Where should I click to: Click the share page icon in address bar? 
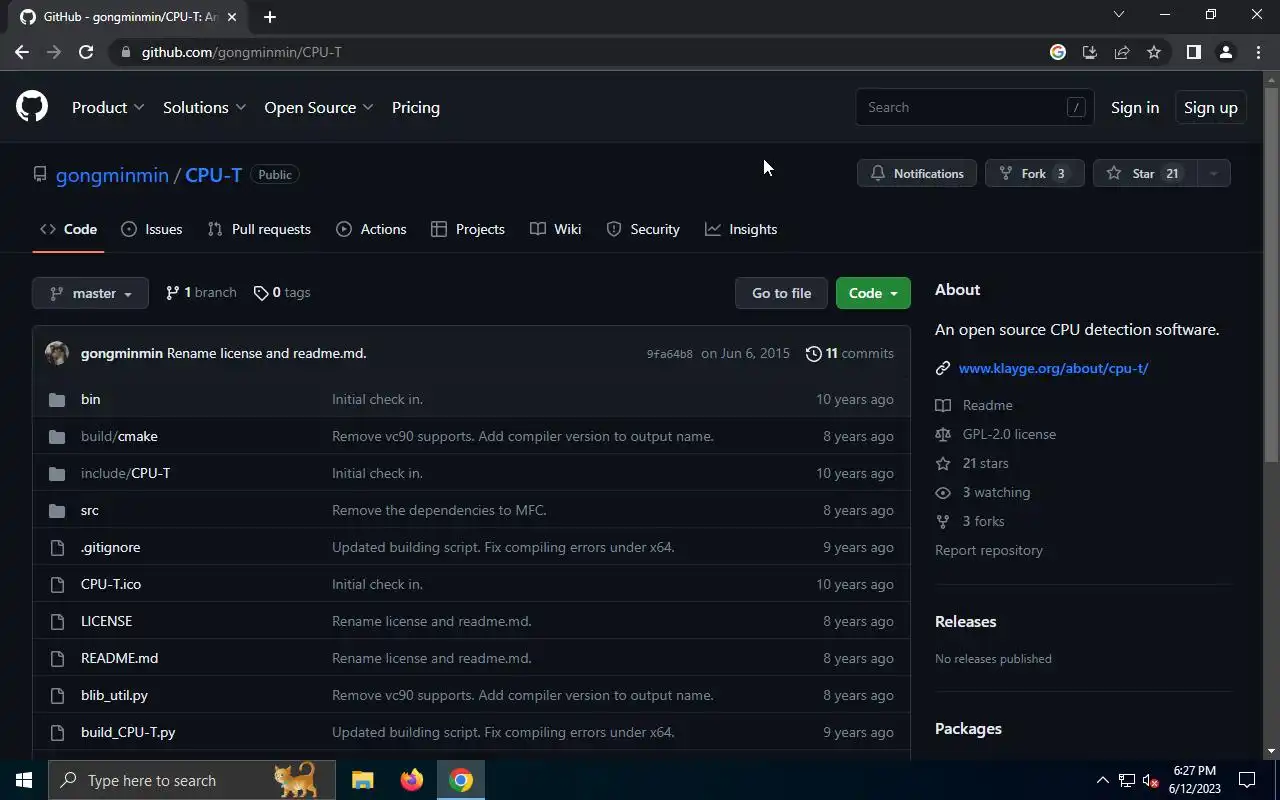pyautogui.click(x=1122, y=52)
